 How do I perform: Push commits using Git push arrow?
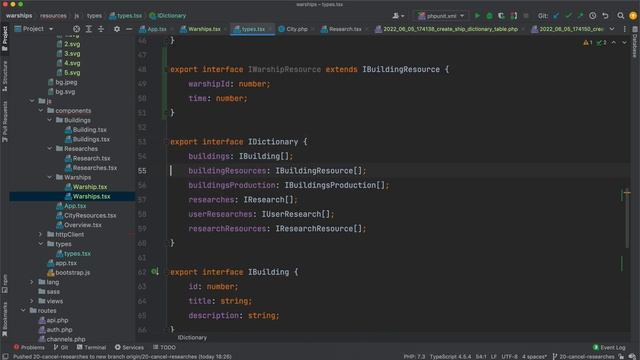[x=580, y=16]
